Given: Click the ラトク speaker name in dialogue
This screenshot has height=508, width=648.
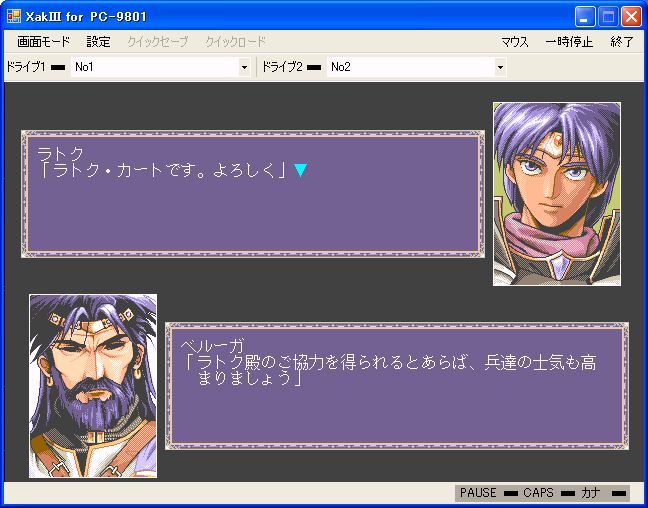Looking at the screenshot, I should [60, 154].
